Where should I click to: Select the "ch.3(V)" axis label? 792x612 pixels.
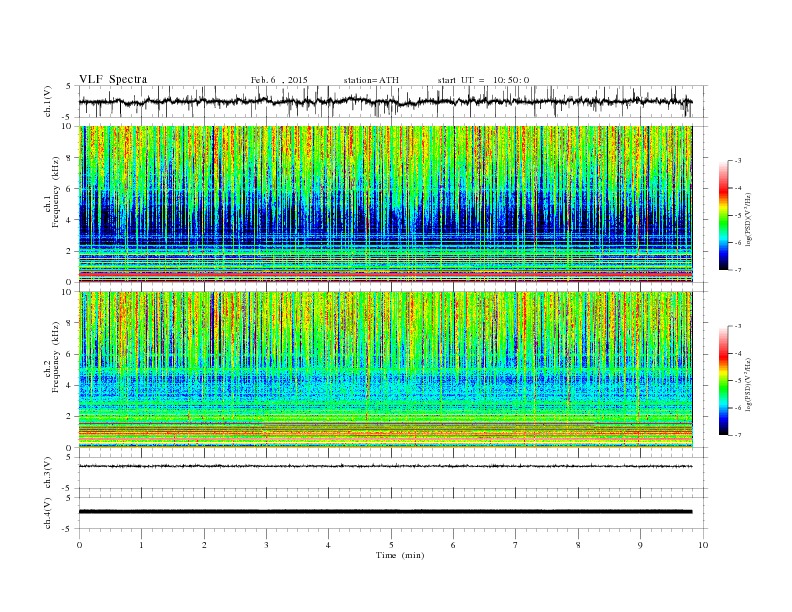click(x=47, y=473)
